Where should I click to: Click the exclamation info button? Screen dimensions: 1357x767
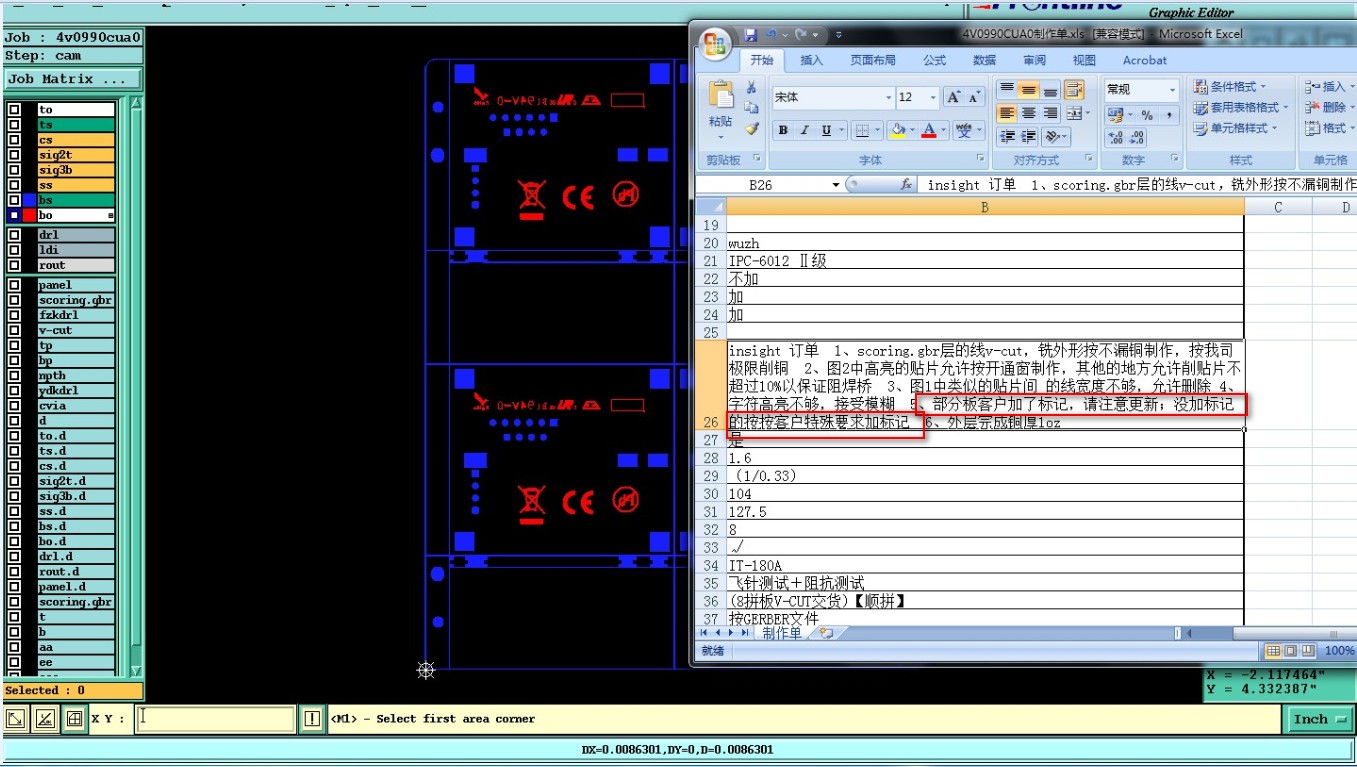tap(312, 719)
